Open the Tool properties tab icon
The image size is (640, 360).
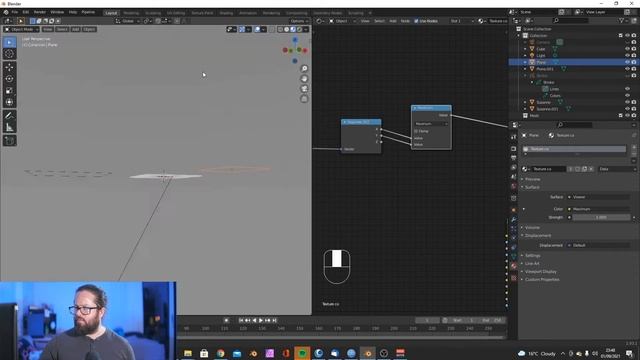coord(513,137)
